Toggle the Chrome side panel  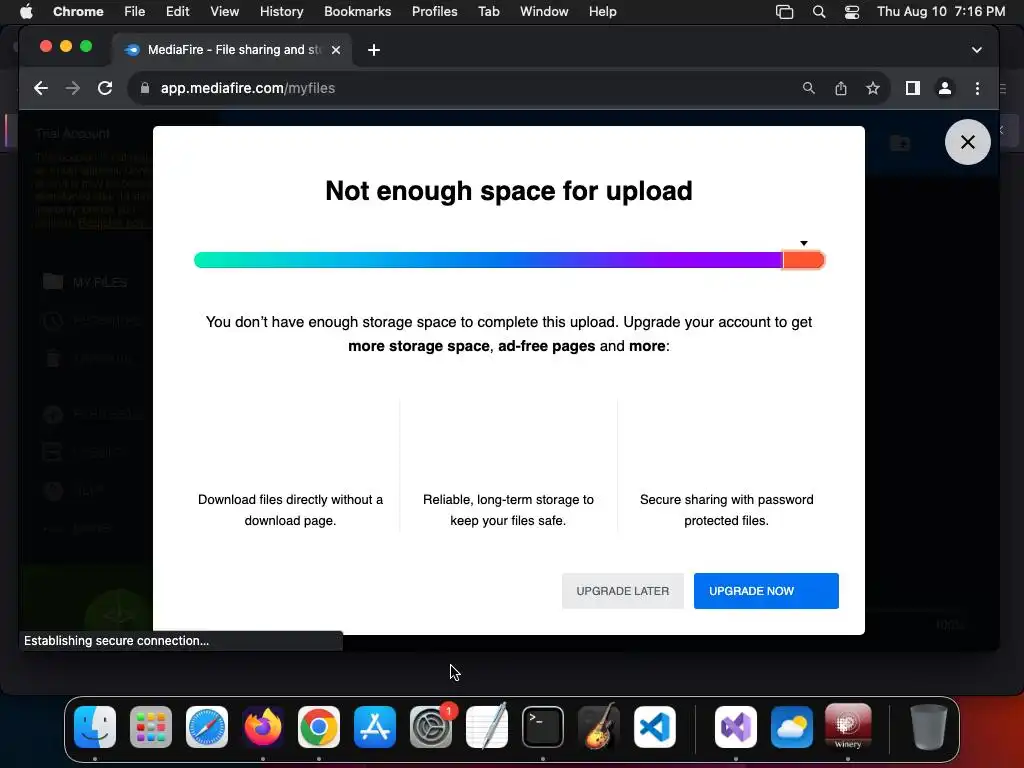[x=912, y=88]
